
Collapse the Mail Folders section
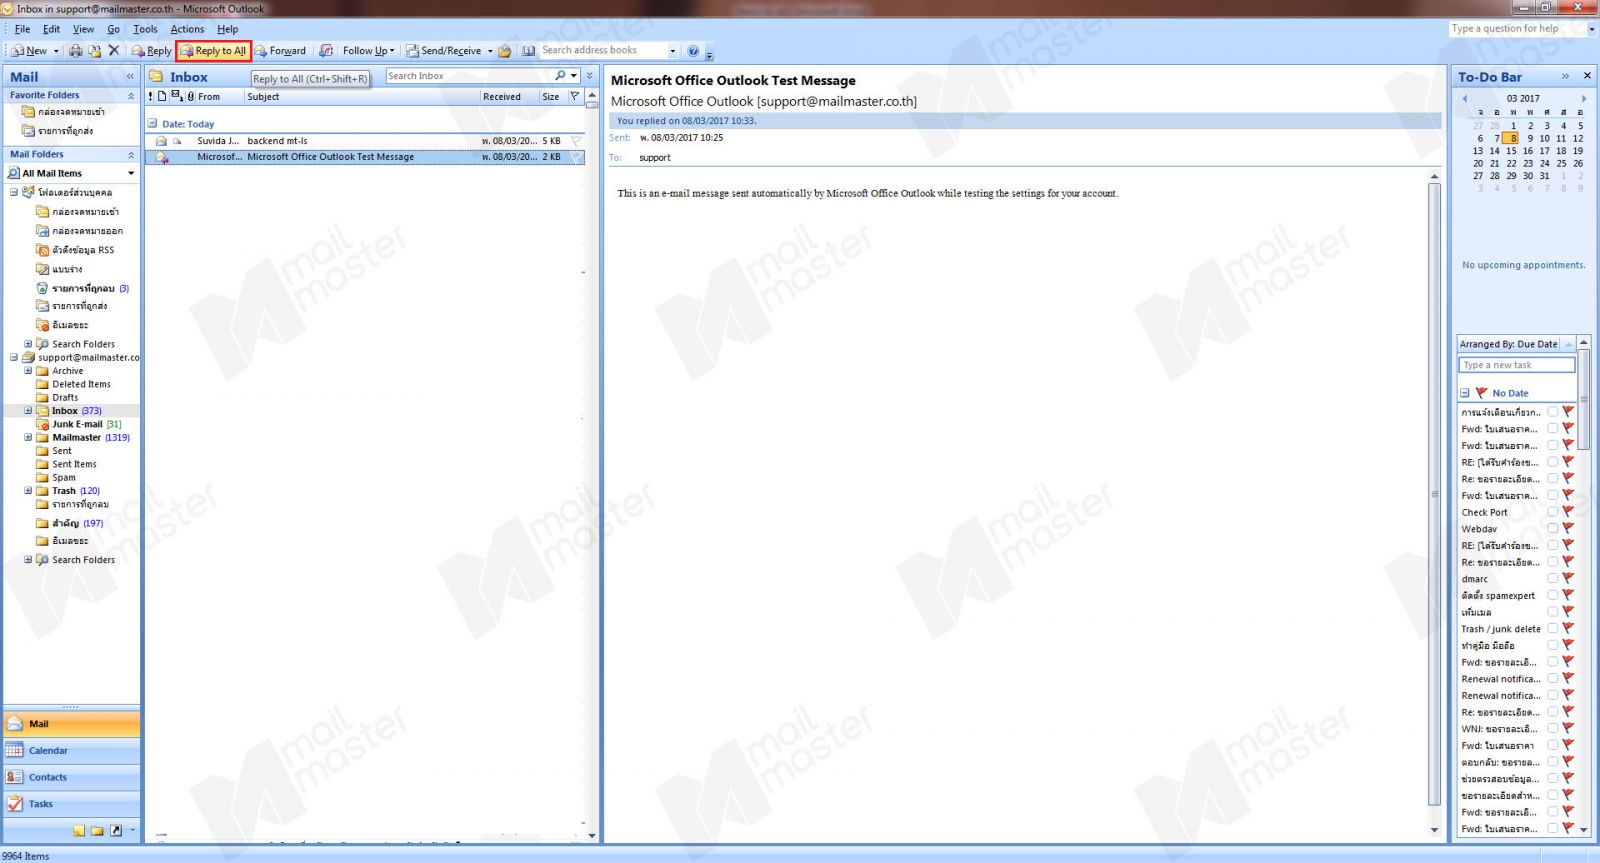[131, 154]
